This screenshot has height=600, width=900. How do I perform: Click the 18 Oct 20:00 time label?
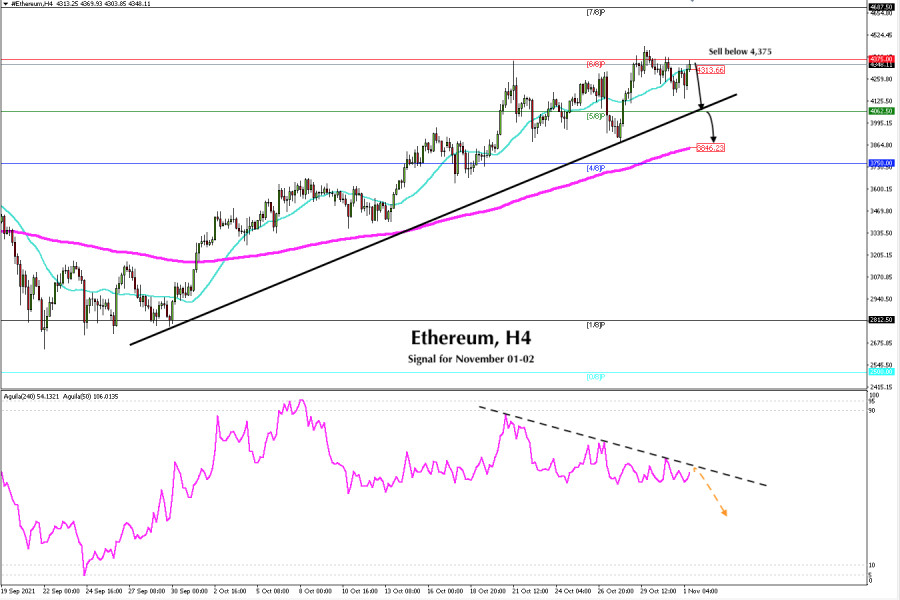pos(488,591)
